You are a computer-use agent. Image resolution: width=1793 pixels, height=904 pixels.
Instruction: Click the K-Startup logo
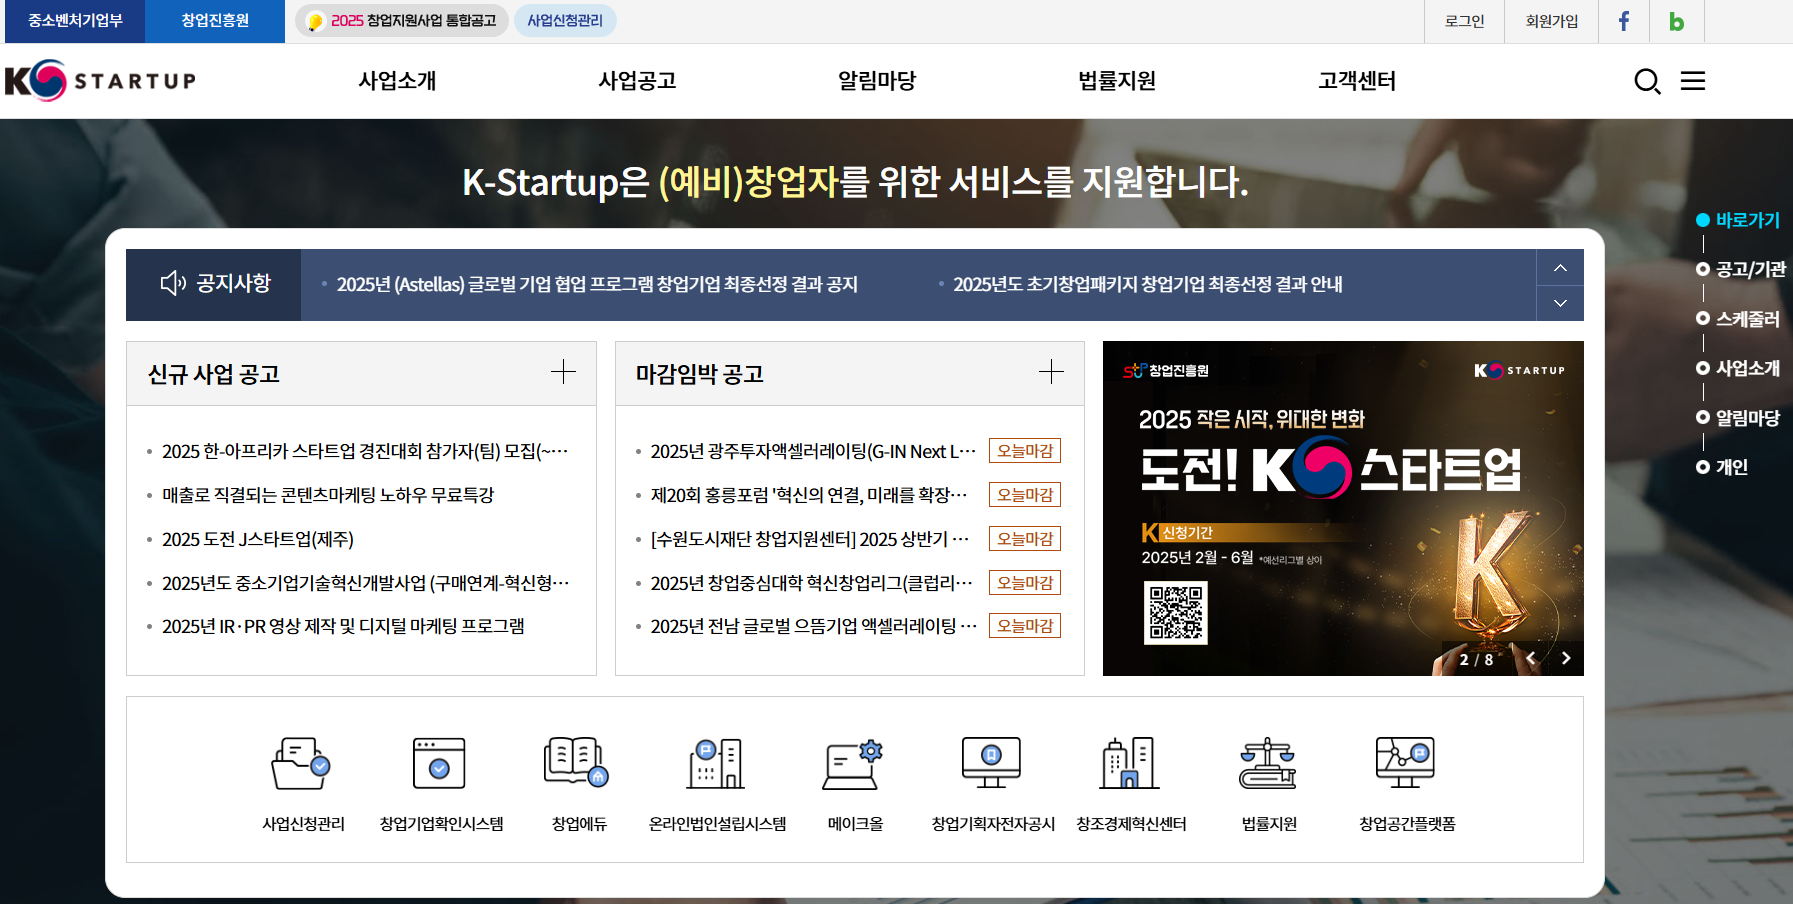click(100, 80)
